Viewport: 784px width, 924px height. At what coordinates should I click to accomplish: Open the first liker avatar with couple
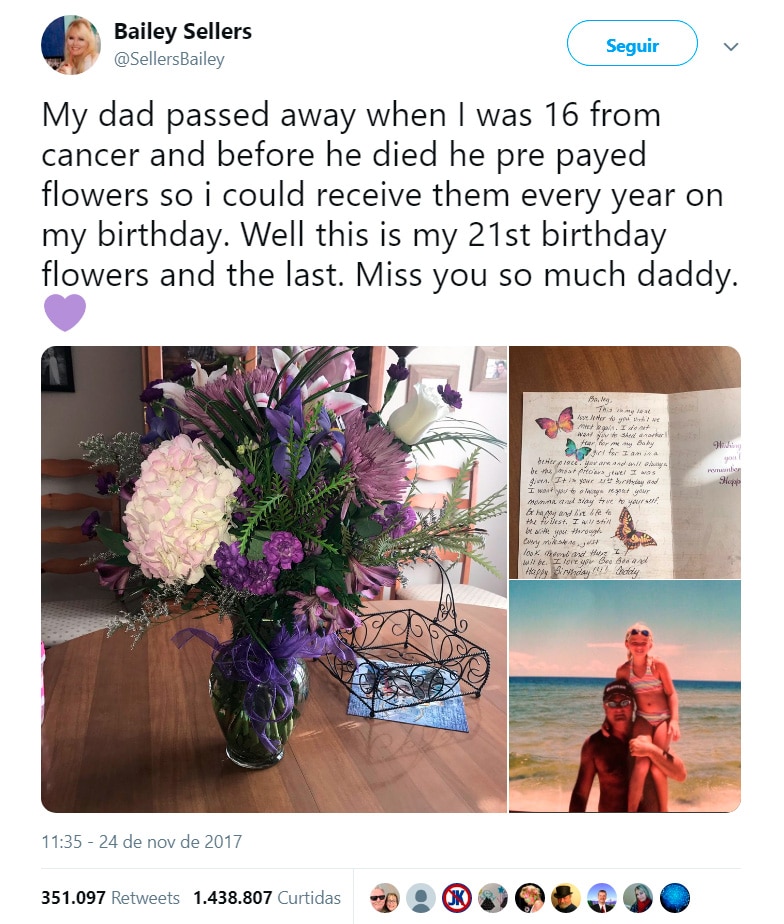click(385, 898)
